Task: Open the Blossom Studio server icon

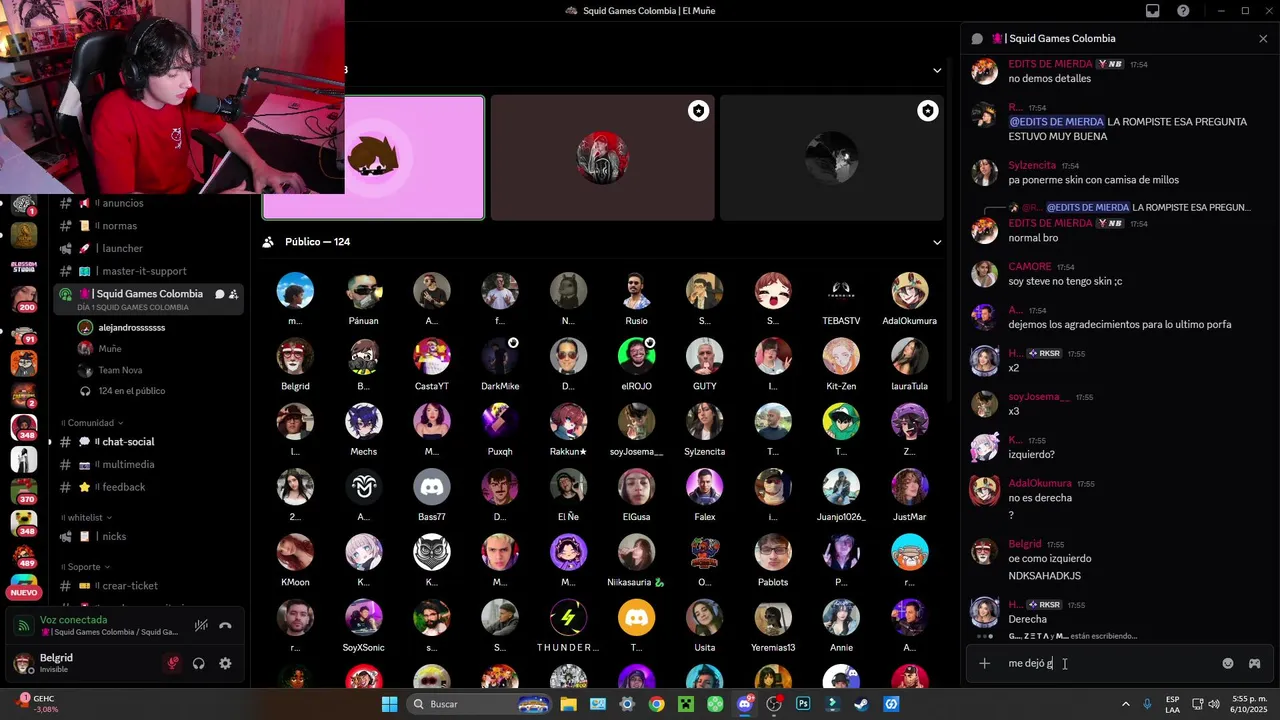Action: tap(24, 267)
